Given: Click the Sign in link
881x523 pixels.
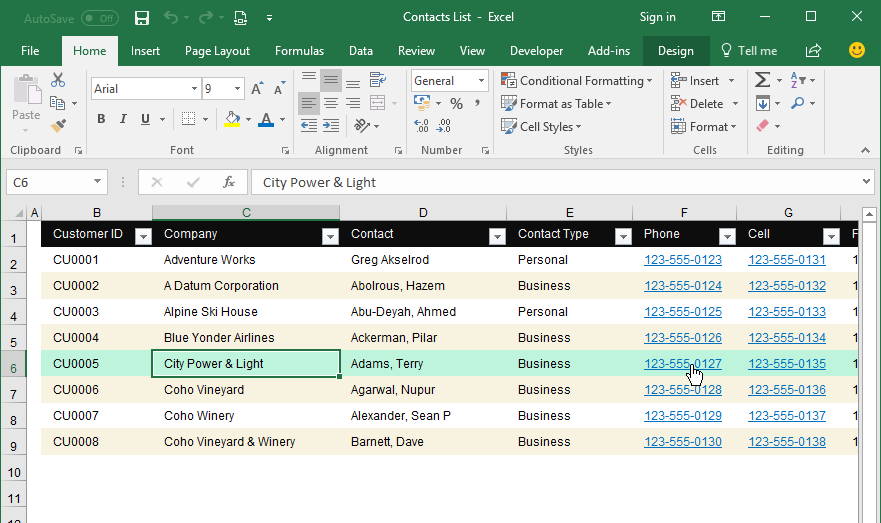Looking at the screenshot, I should click(657, 17).
